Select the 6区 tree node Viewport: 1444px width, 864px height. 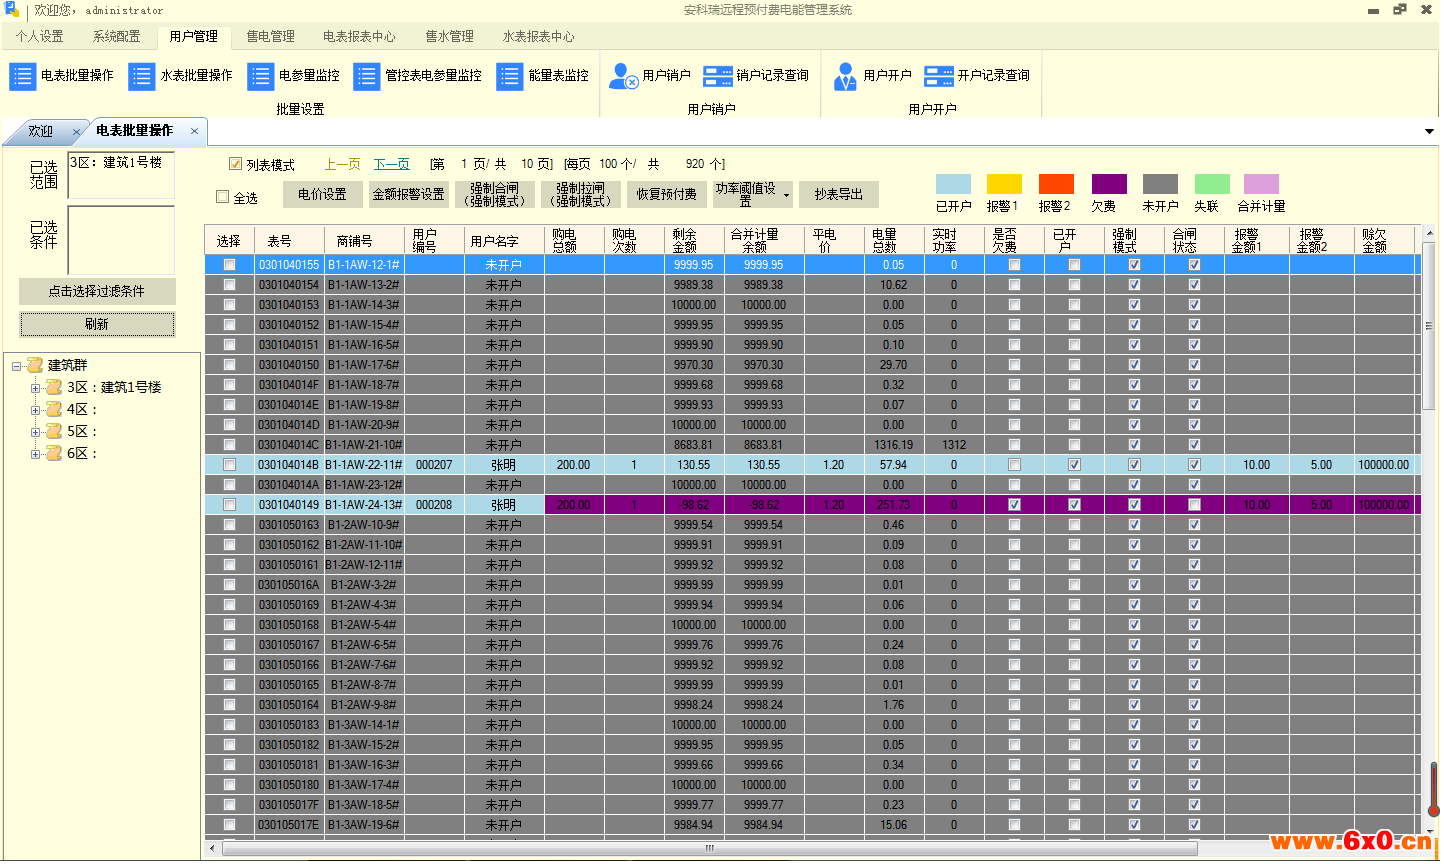tap(82, 453)
